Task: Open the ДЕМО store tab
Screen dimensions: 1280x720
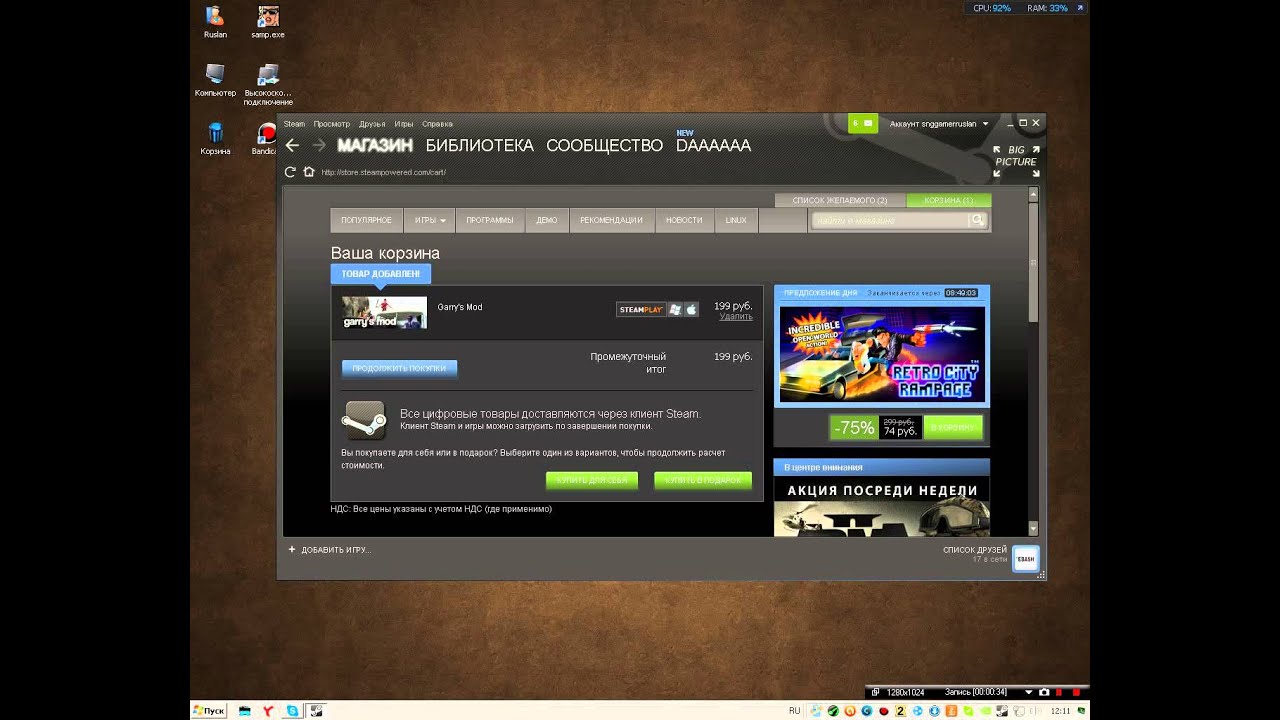Action: [547, 220]
